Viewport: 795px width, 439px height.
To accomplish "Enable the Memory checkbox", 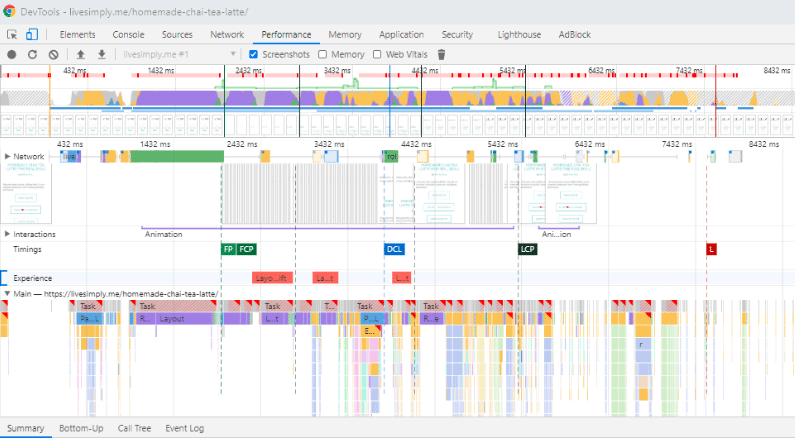I will click(x=323, y=54).
